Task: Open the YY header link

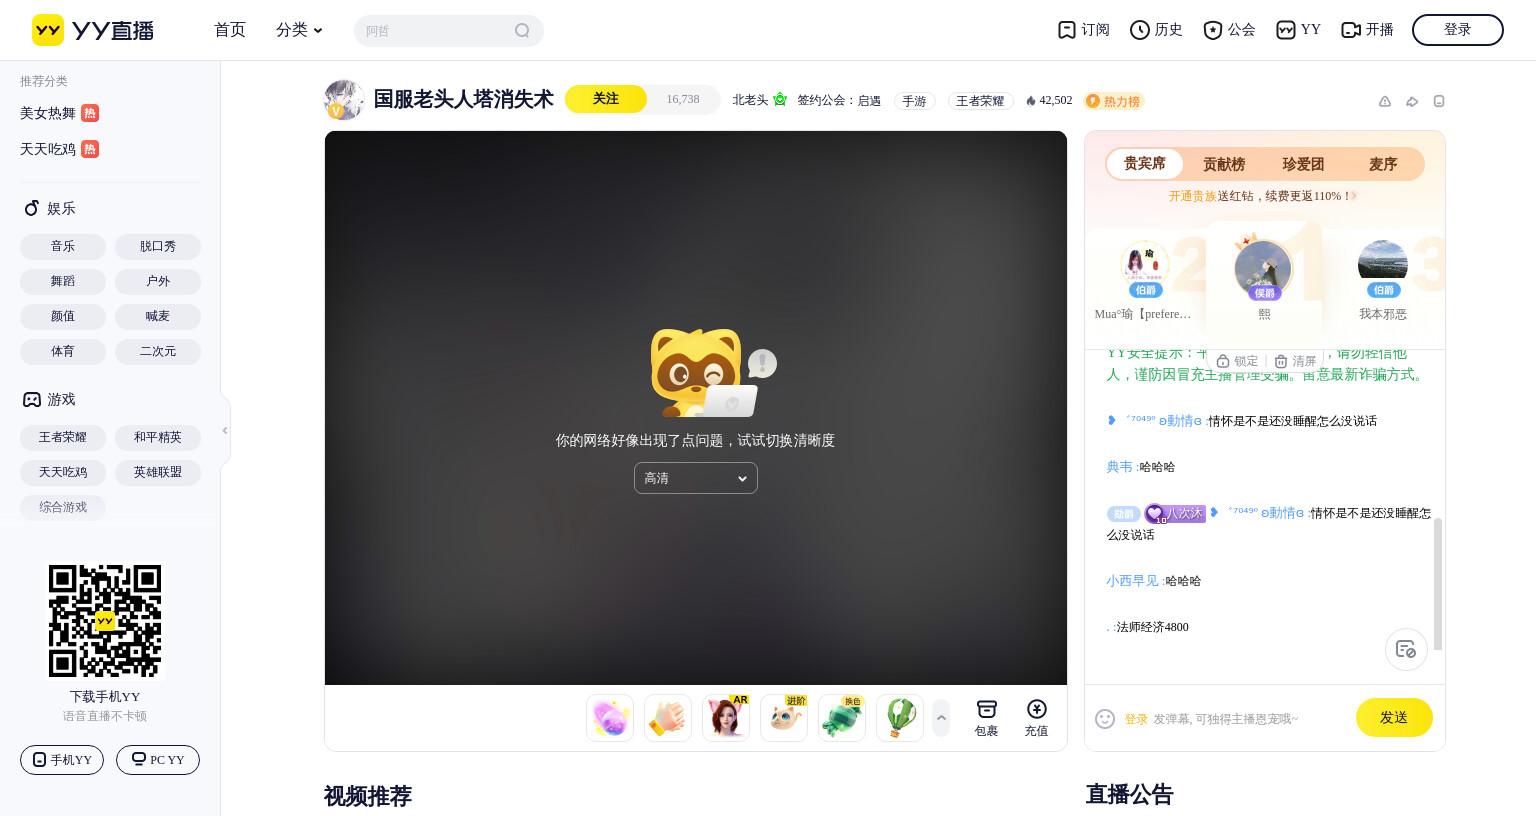Action: 1298,30
